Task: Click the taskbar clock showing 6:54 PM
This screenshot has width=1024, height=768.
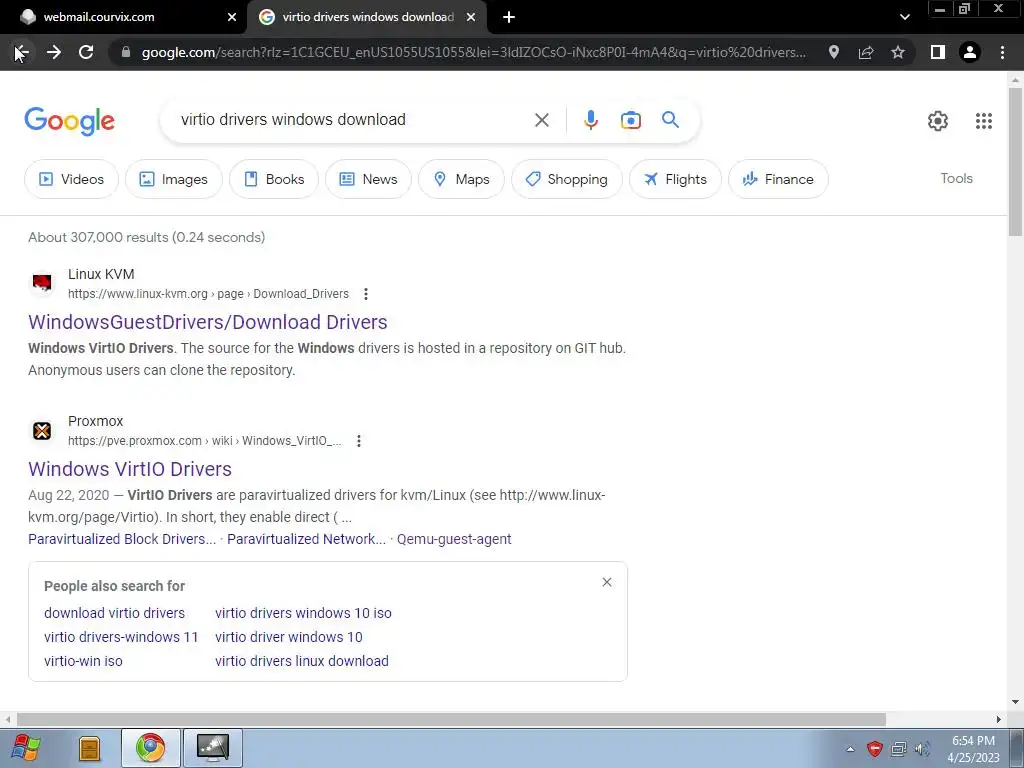Action: (x=973, y=749)
